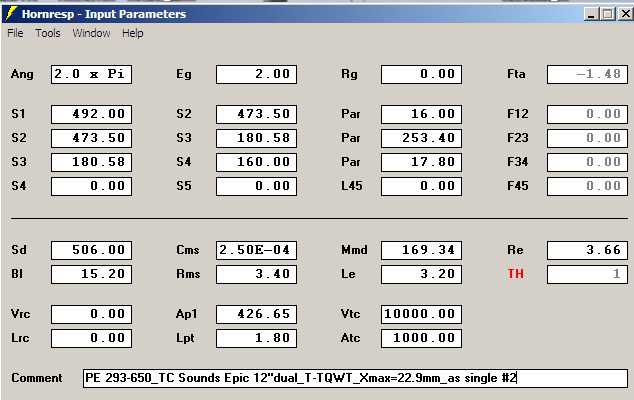Close the Hornresp Input Parameters window
Screen dimensions: 634x400
point(626,14)
